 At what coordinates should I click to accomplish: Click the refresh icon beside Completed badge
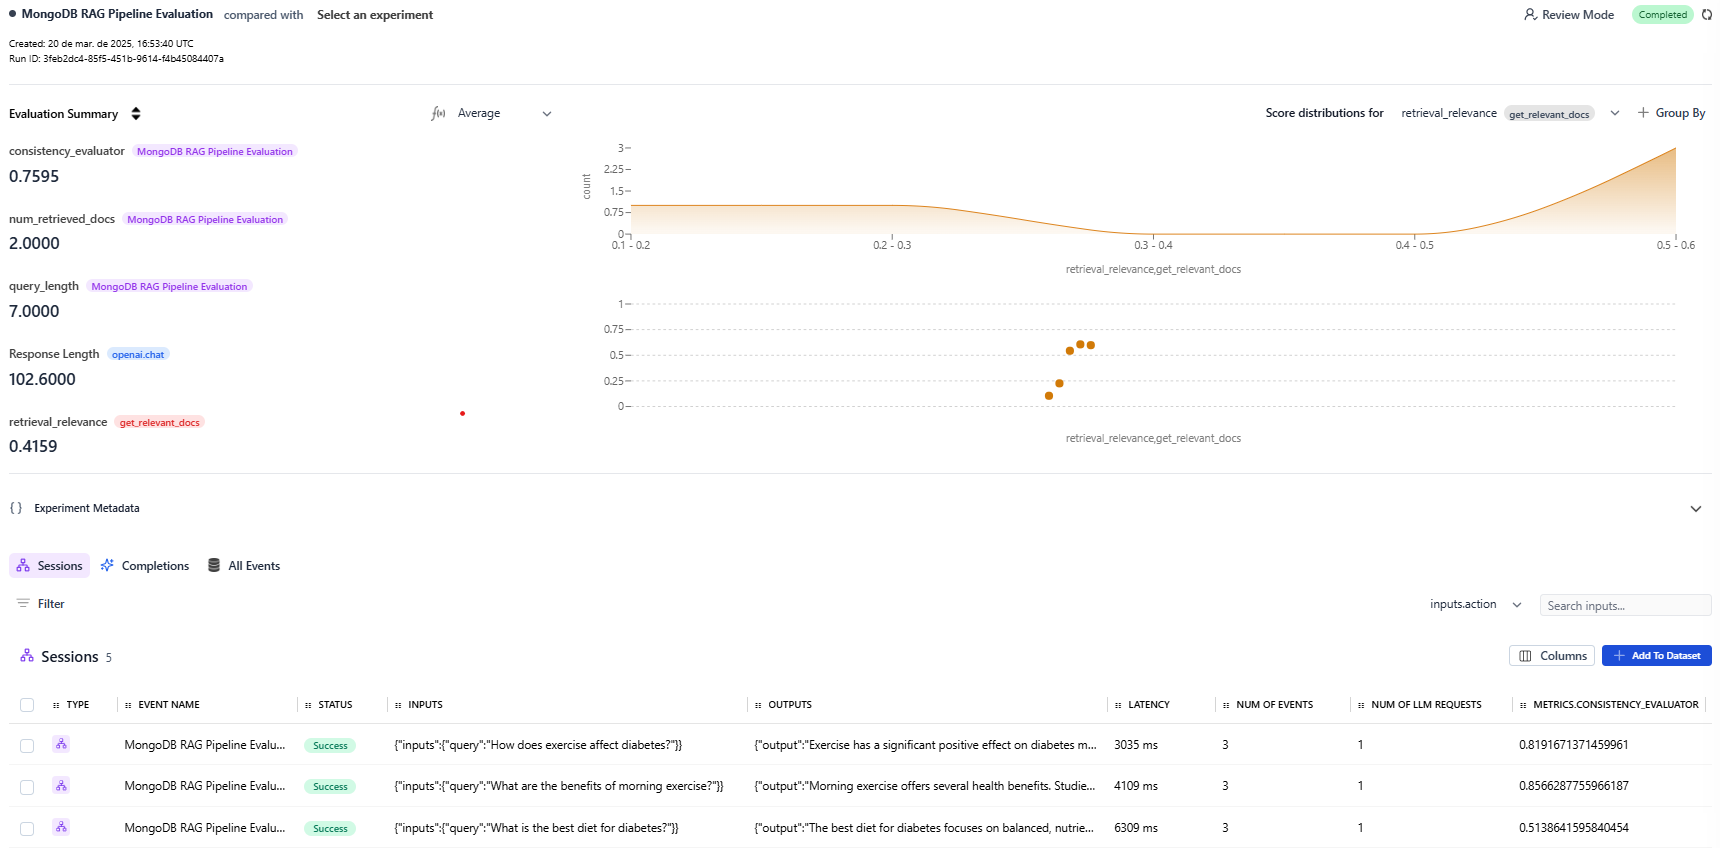(1706, 15)
